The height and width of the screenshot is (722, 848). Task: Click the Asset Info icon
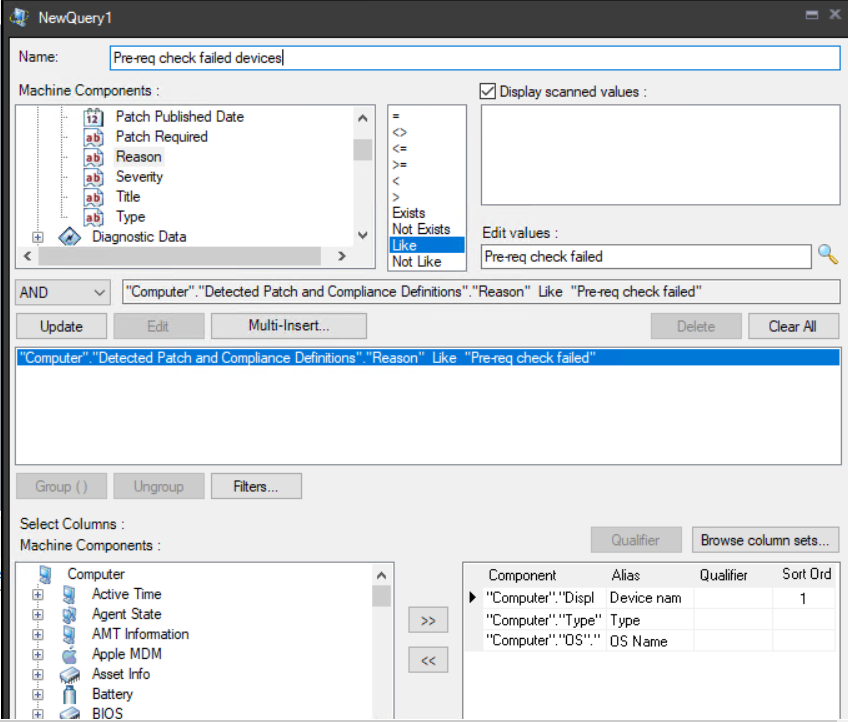click(x=69, y=674)
